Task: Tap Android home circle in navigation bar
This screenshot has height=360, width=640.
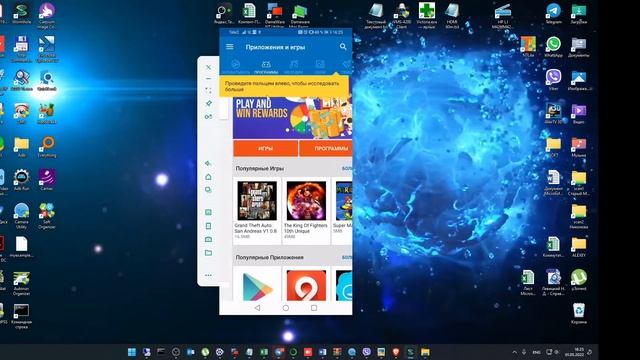Action: click(x=286, y=308)
